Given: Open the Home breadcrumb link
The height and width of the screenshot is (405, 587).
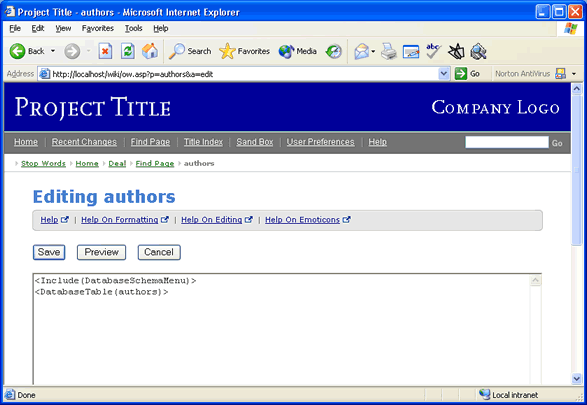Looking at the screenshot, I should (x=87, y=164).
